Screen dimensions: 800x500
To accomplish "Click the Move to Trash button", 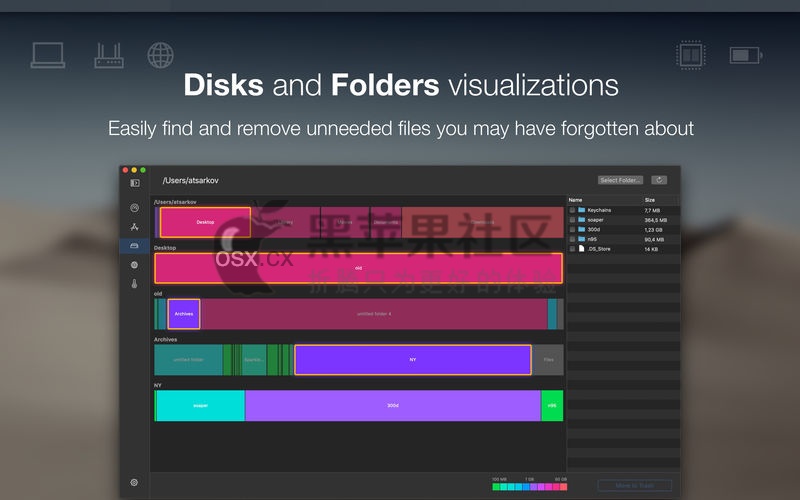I will (635, 485).
